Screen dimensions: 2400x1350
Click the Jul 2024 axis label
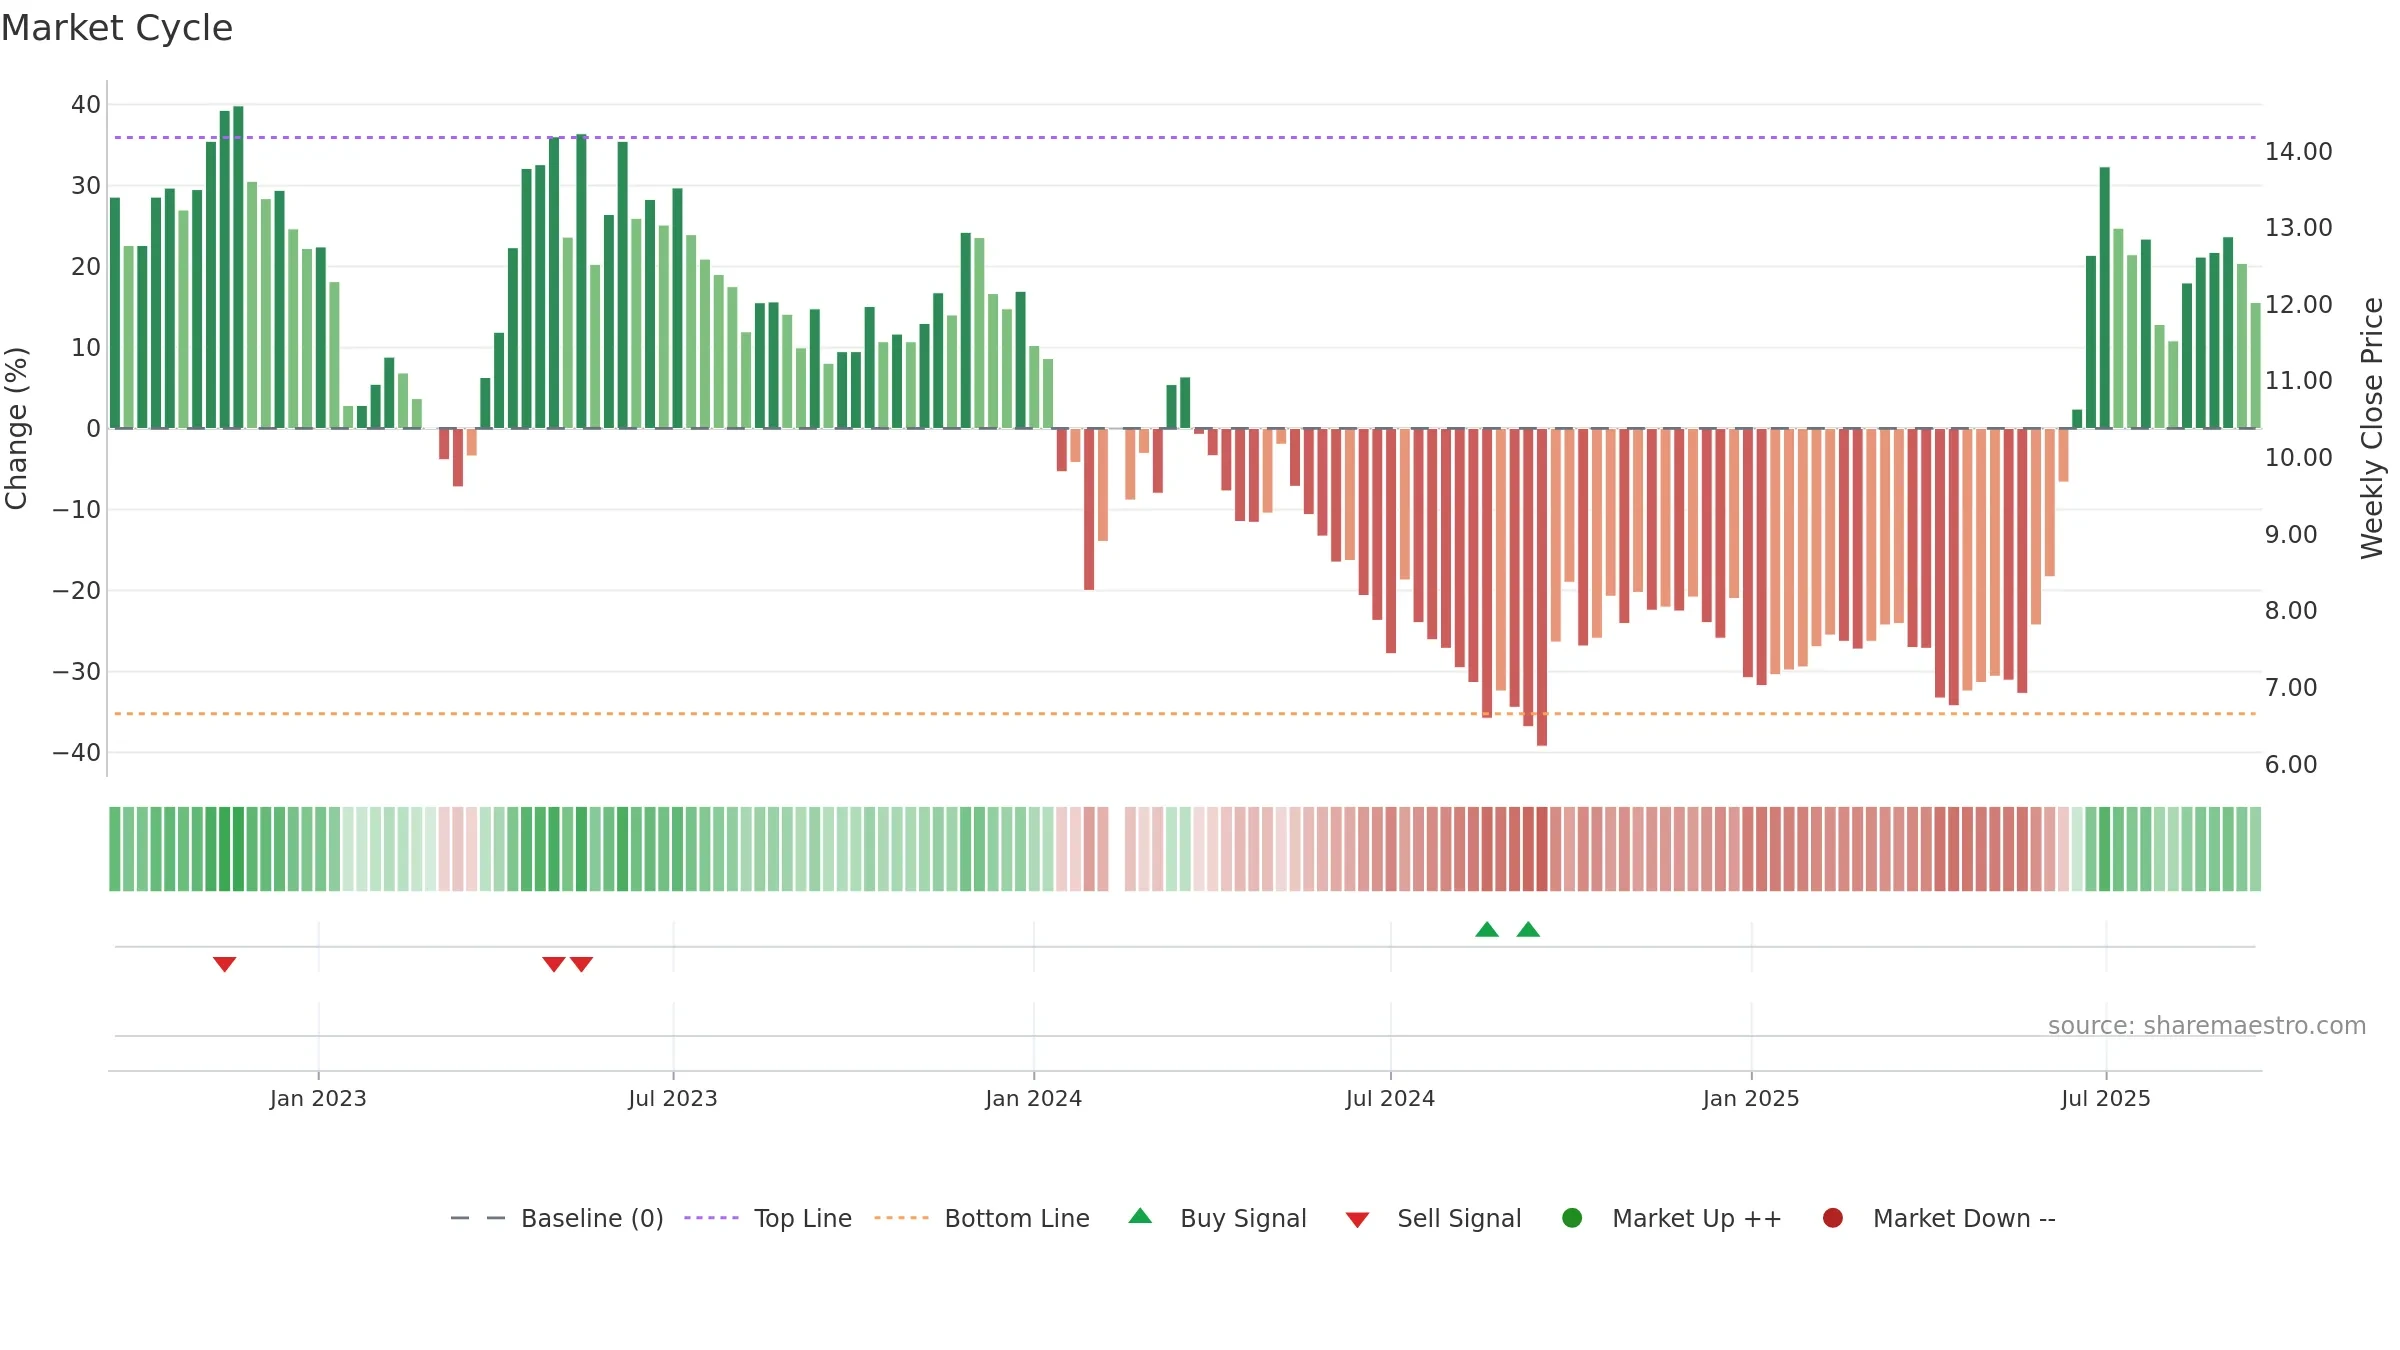[1390, 1099]
